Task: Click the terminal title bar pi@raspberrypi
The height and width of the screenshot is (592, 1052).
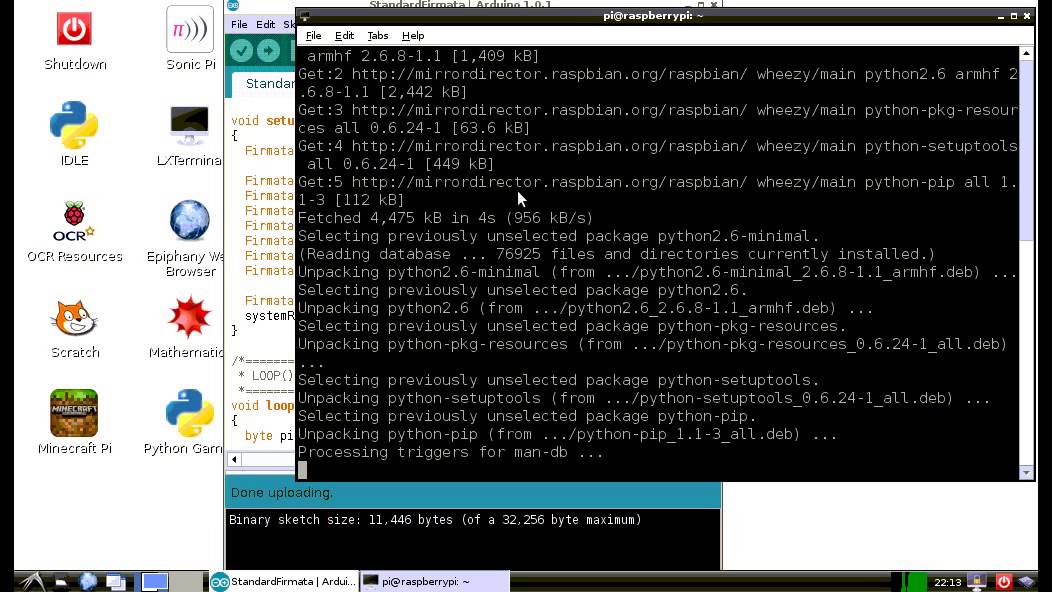Action: tap(653, 15)
